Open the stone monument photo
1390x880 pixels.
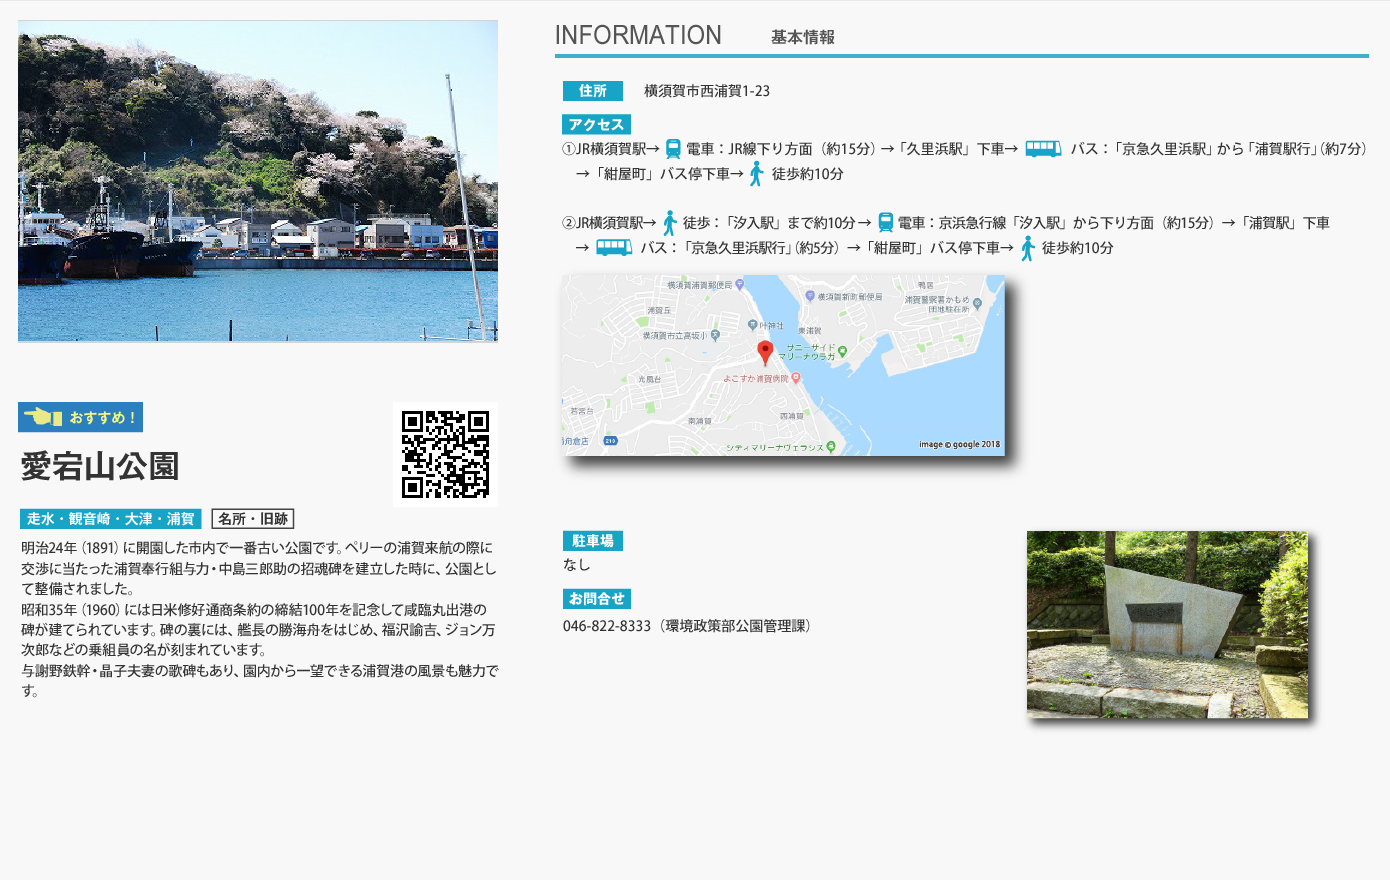click(x=1167, y=624)
